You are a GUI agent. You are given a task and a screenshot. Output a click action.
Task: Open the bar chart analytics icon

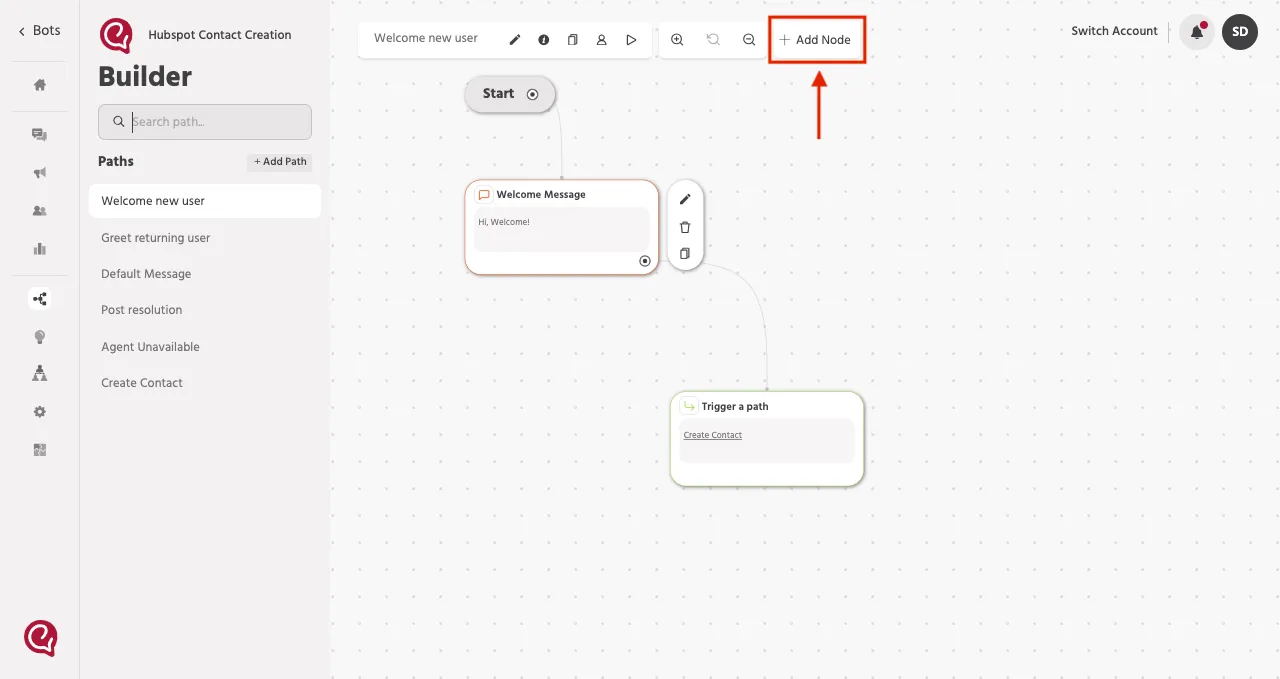click(40, 248)
